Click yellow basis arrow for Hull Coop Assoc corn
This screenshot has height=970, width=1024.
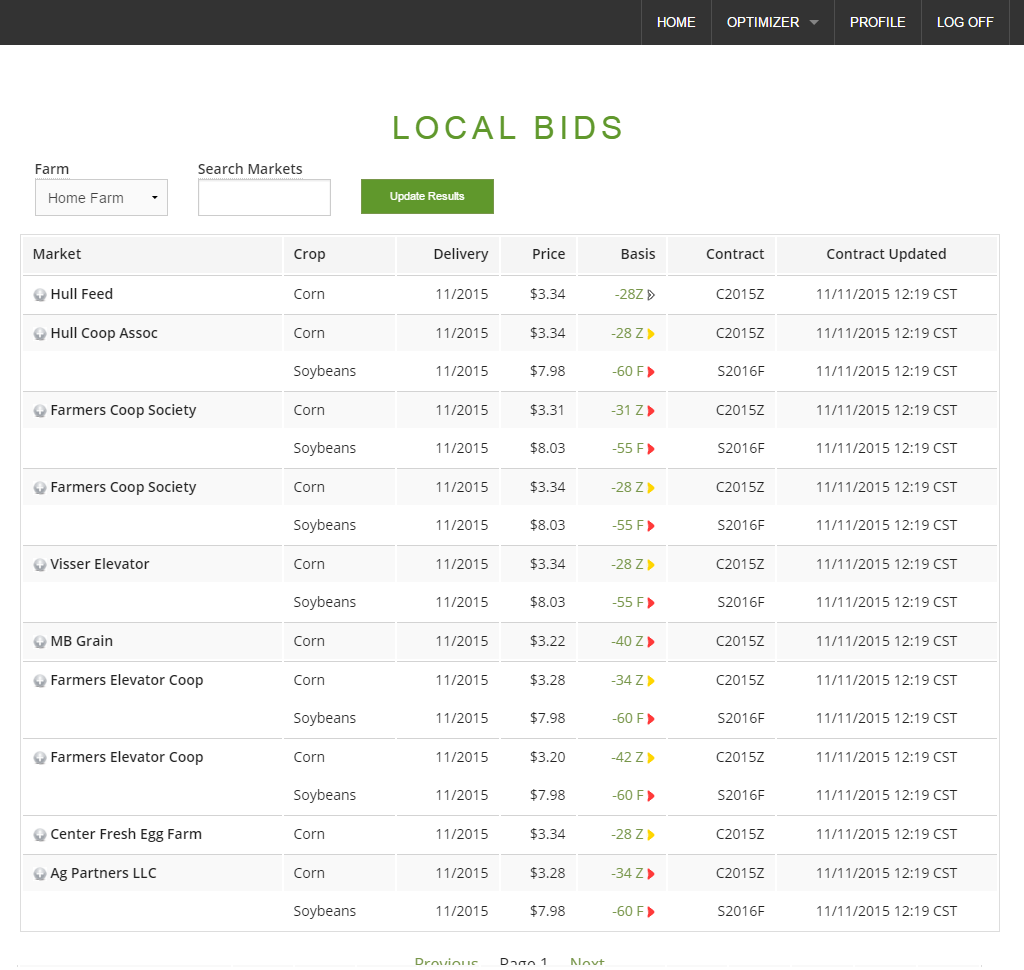[x=651, y=334]
